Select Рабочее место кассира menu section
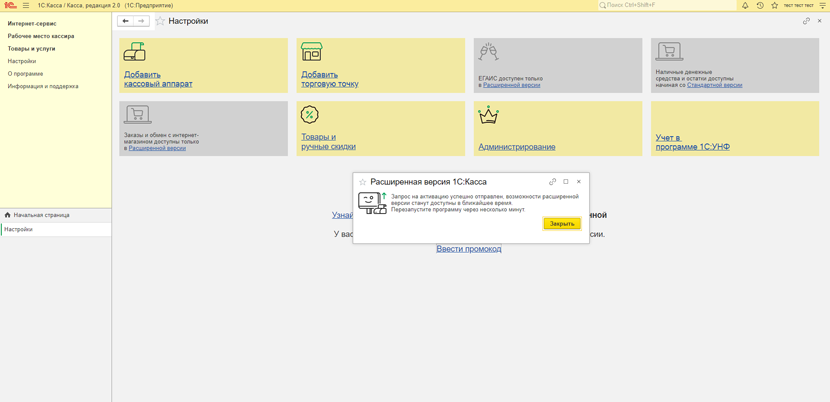This screenshot has width=830, height=402. (x=41, y=36)
